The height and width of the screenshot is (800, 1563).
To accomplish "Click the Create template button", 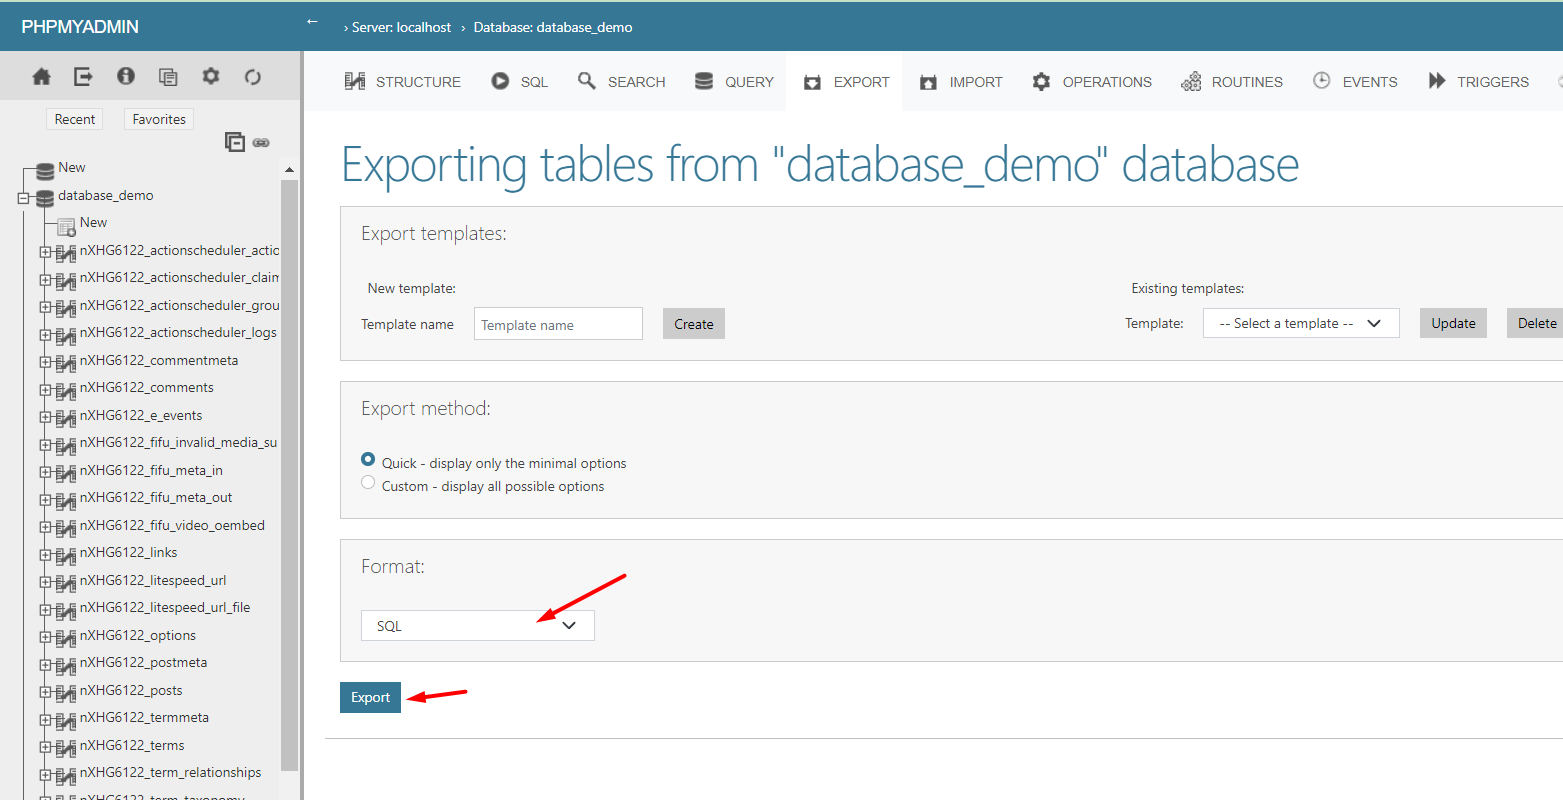I will pos(693,324).
